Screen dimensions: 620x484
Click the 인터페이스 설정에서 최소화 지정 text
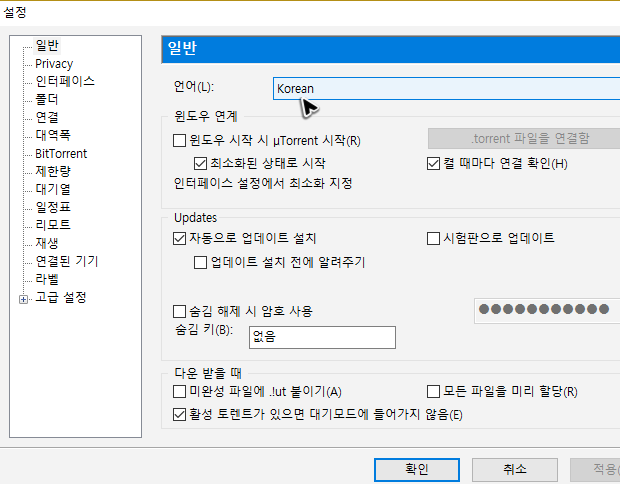point(263,183)
